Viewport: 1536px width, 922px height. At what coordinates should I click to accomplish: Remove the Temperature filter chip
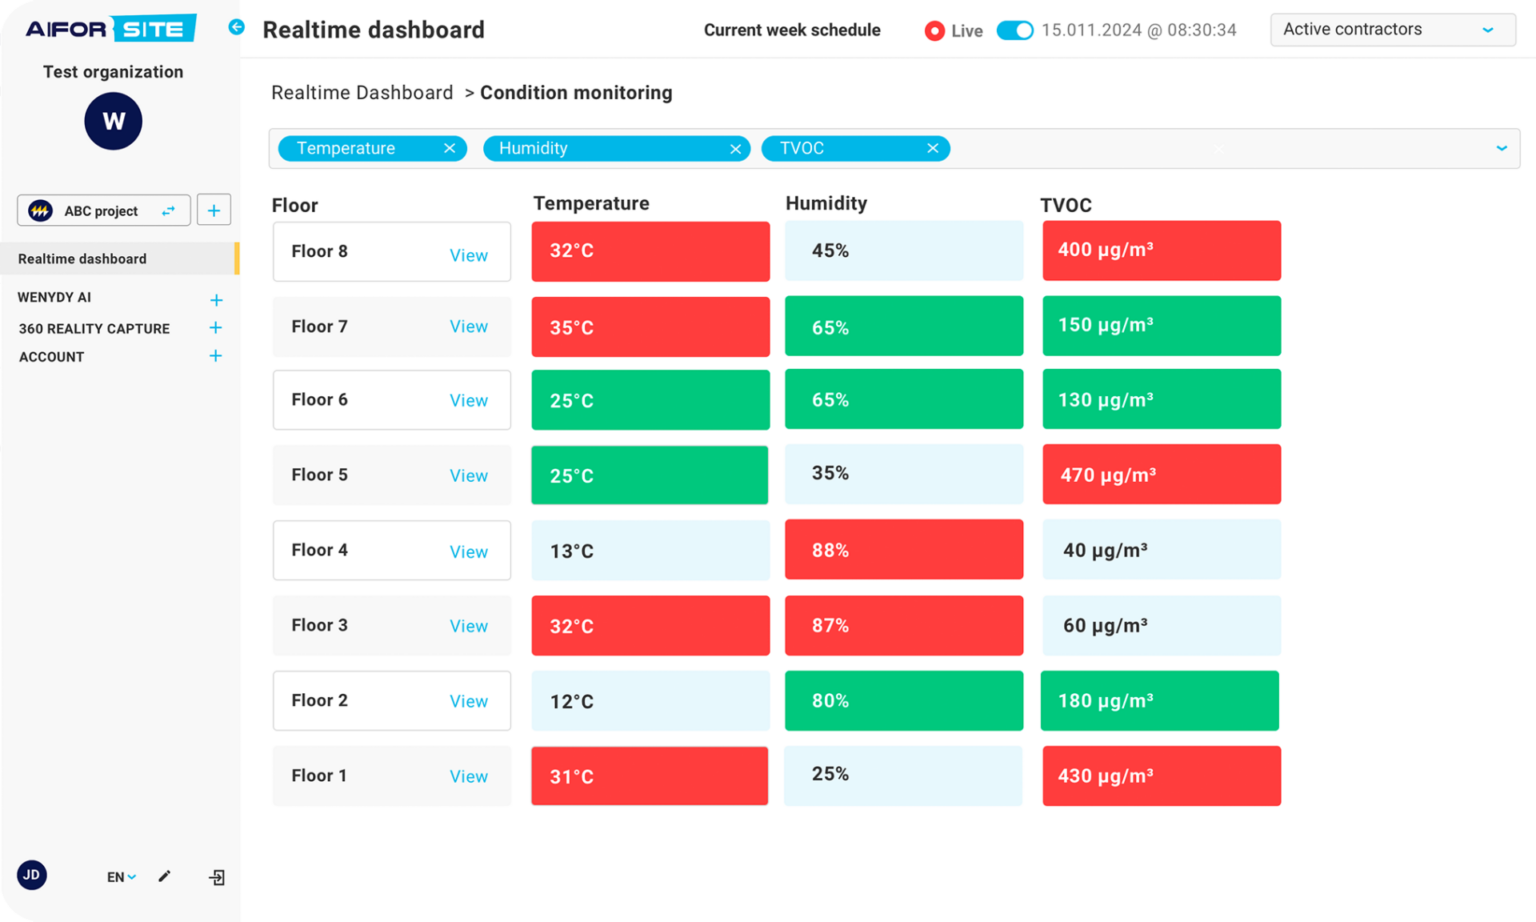tap(449, 148)
